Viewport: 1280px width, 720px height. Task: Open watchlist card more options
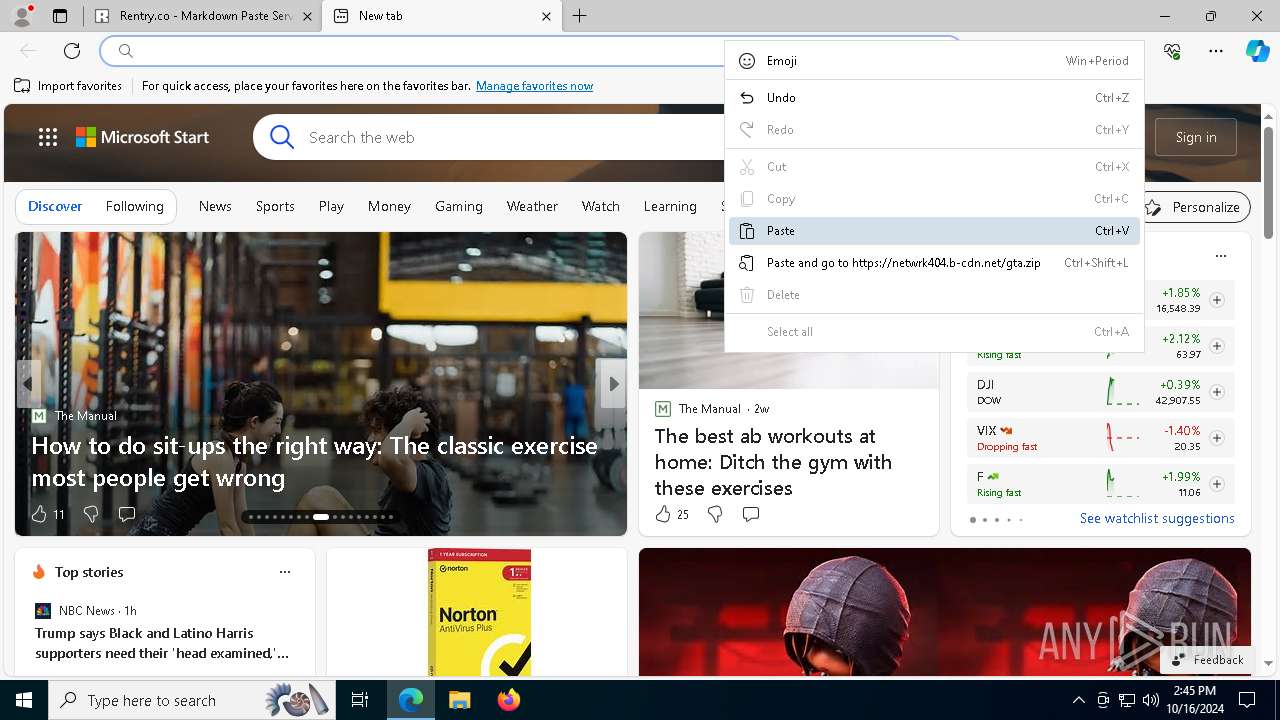pyautogui.click(x=1220, y=256)
